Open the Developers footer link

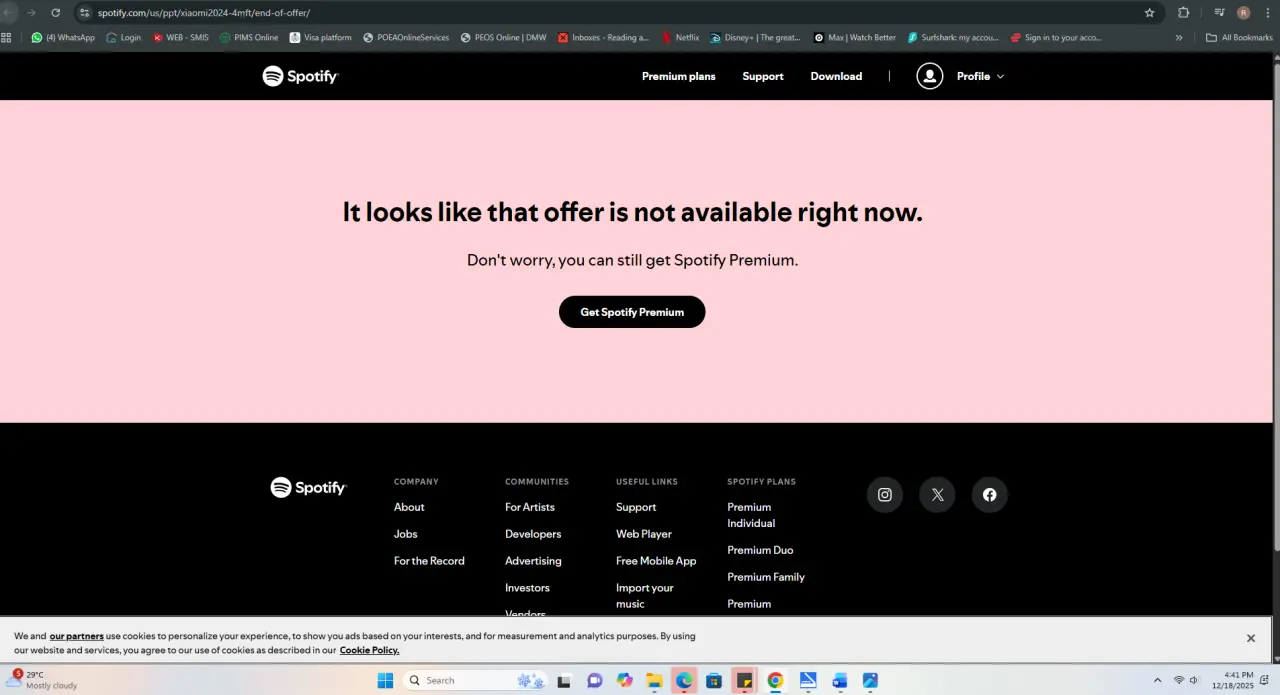coord(533,534)
